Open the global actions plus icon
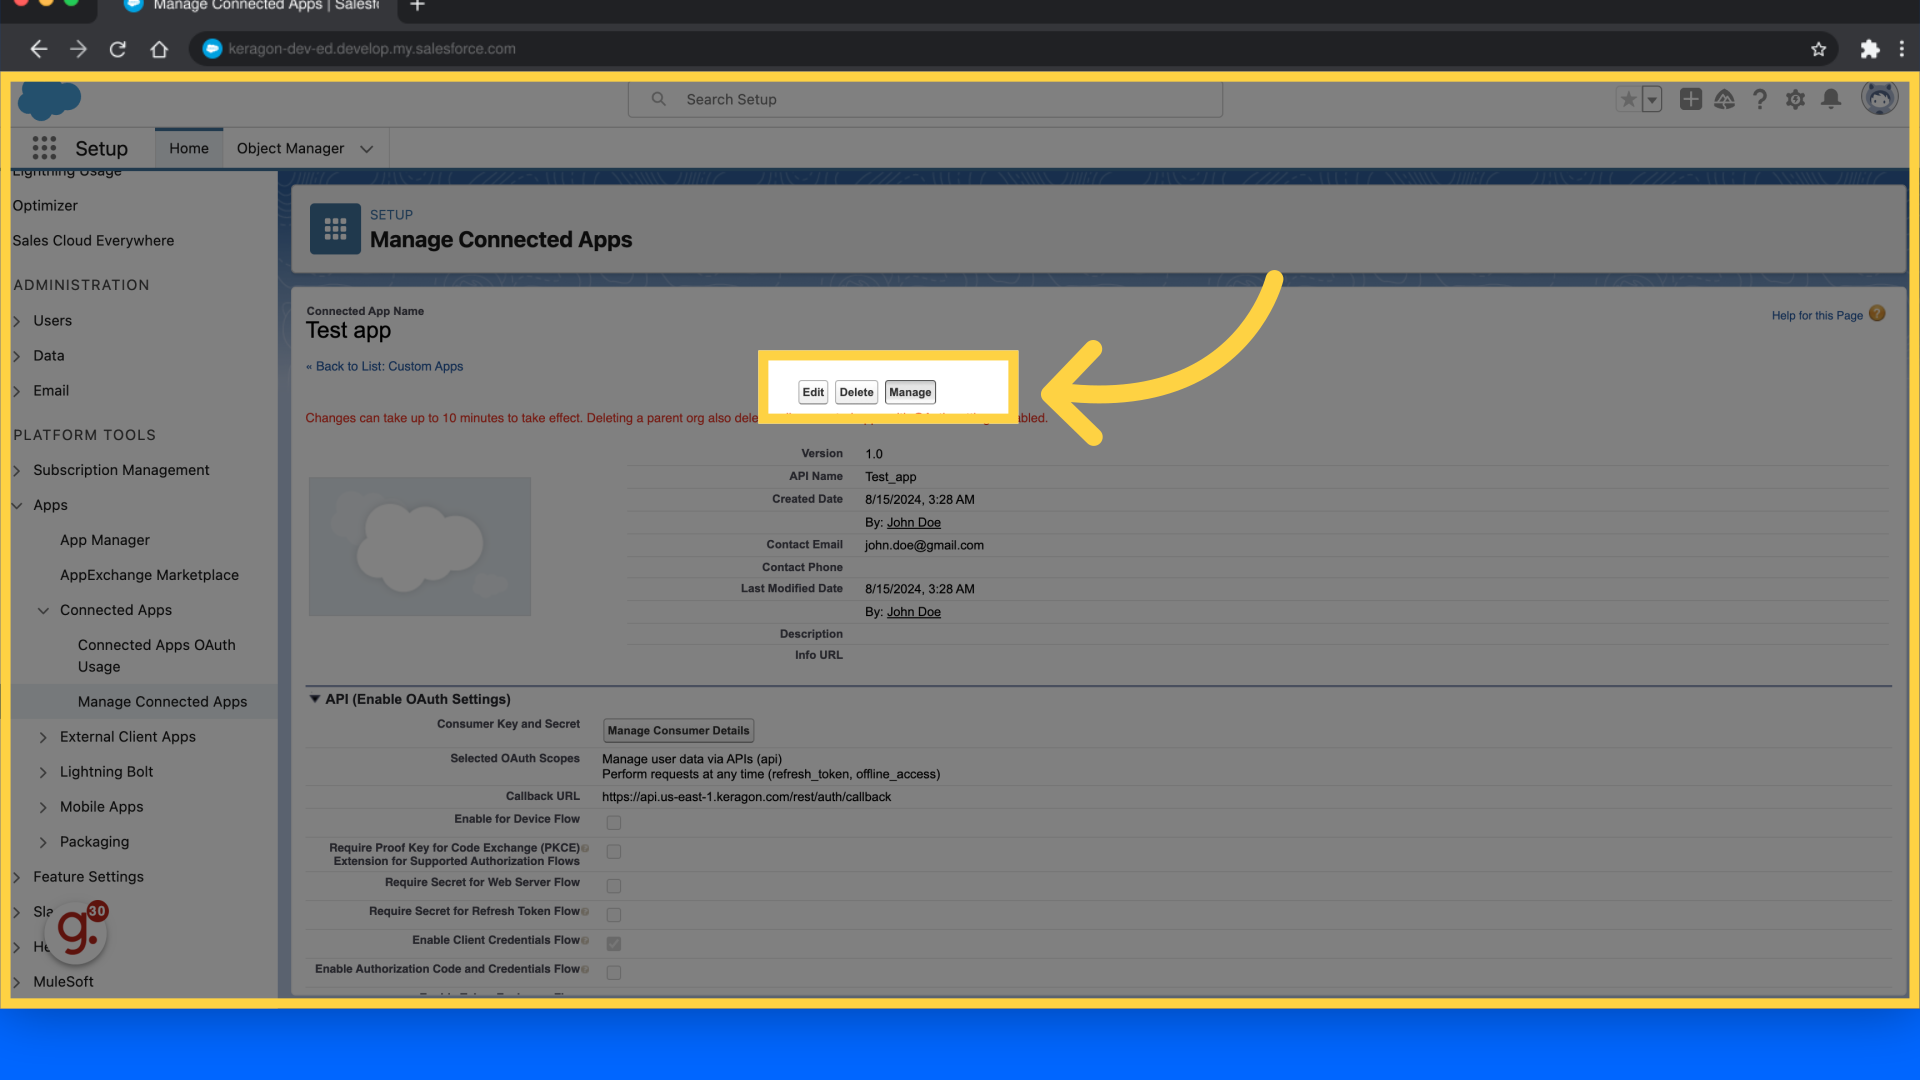1920x1080 pixels. 1691,99
